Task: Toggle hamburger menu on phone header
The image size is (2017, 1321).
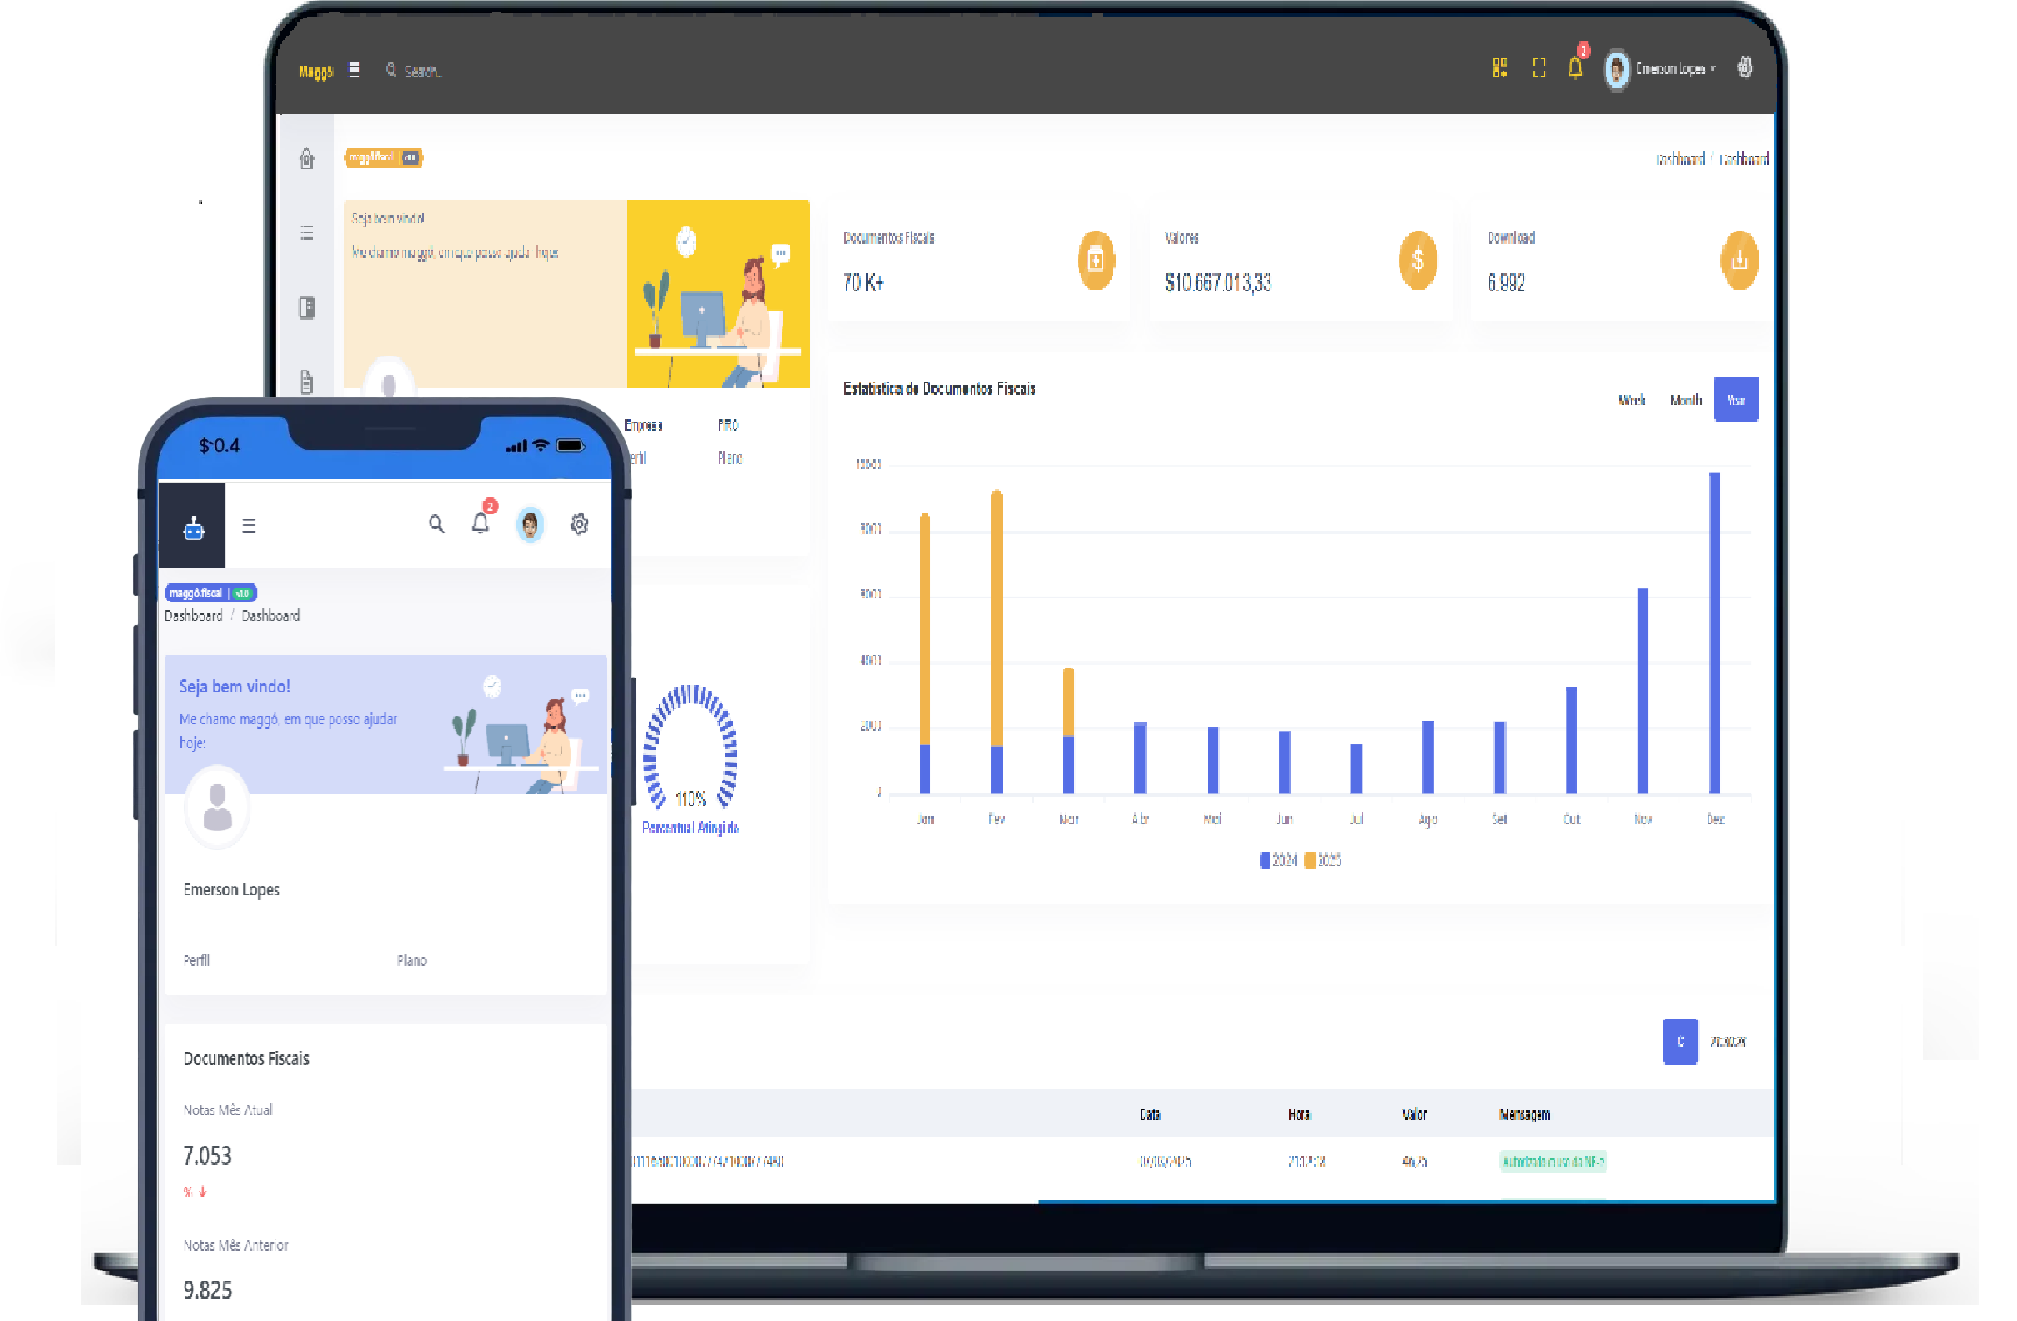Action: click(x=249, y=526)
